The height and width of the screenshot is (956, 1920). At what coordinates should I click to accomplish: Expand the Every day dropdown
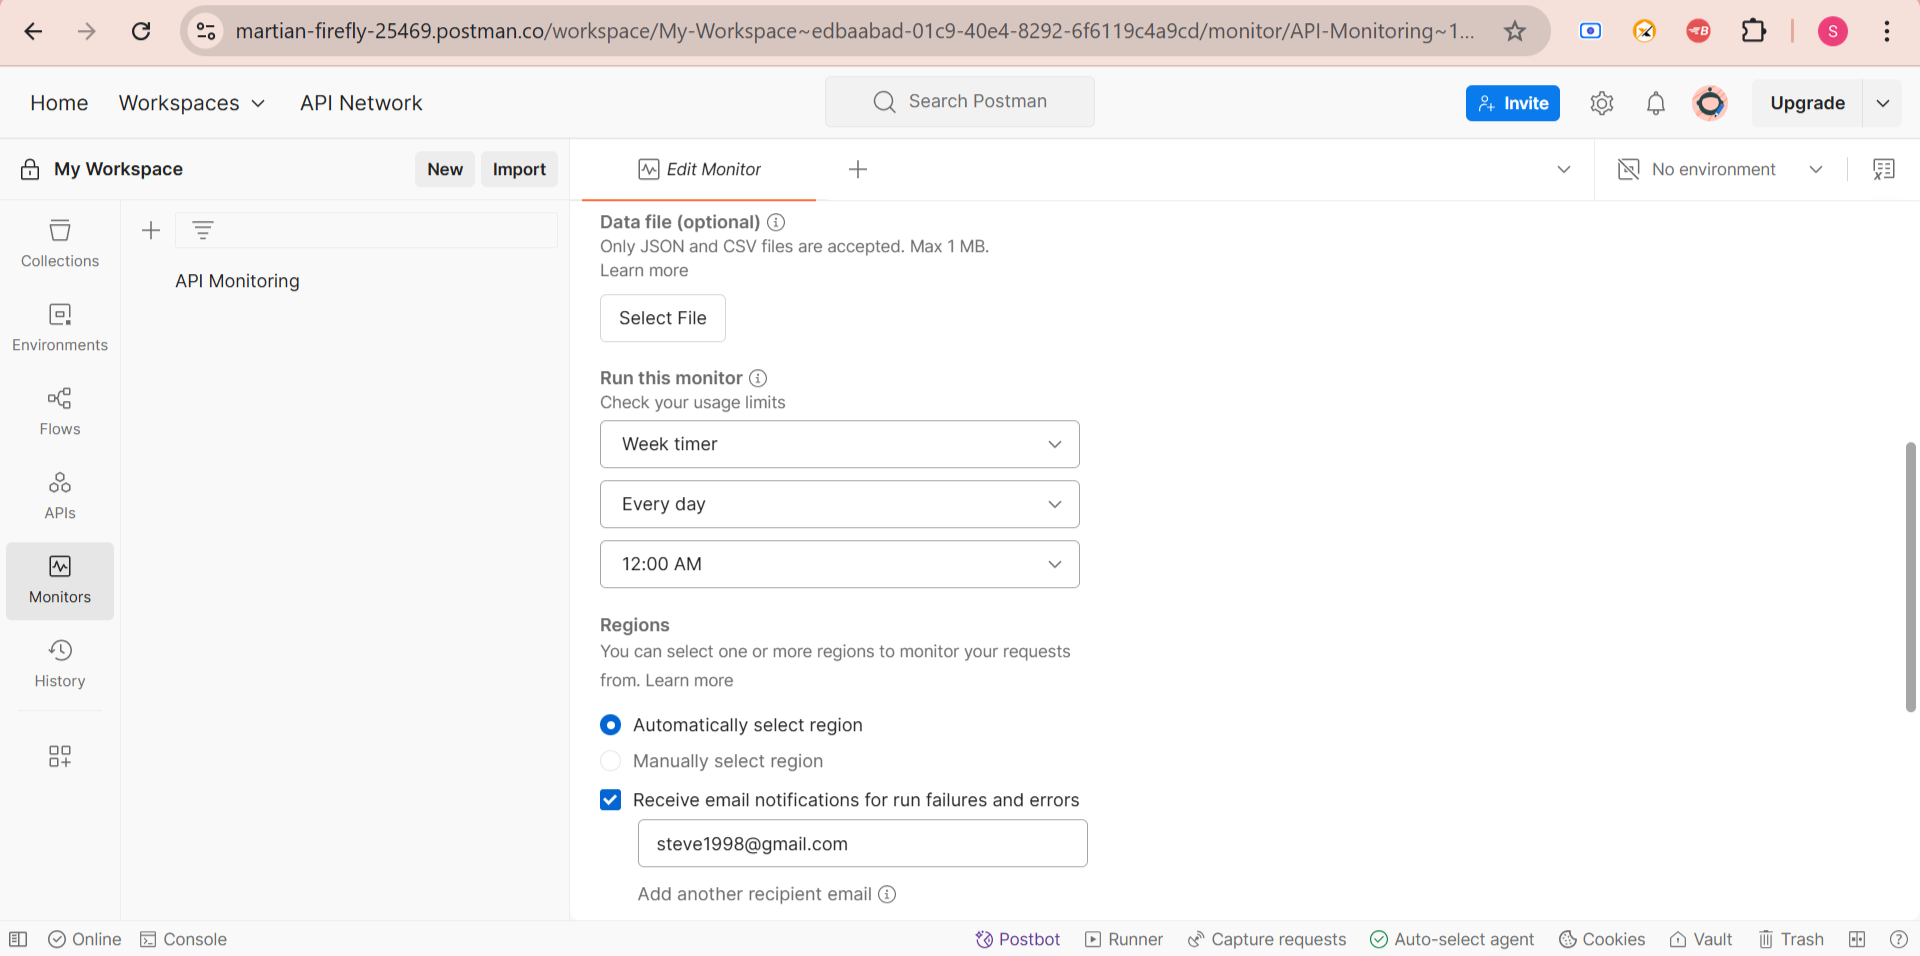(840, 504)
